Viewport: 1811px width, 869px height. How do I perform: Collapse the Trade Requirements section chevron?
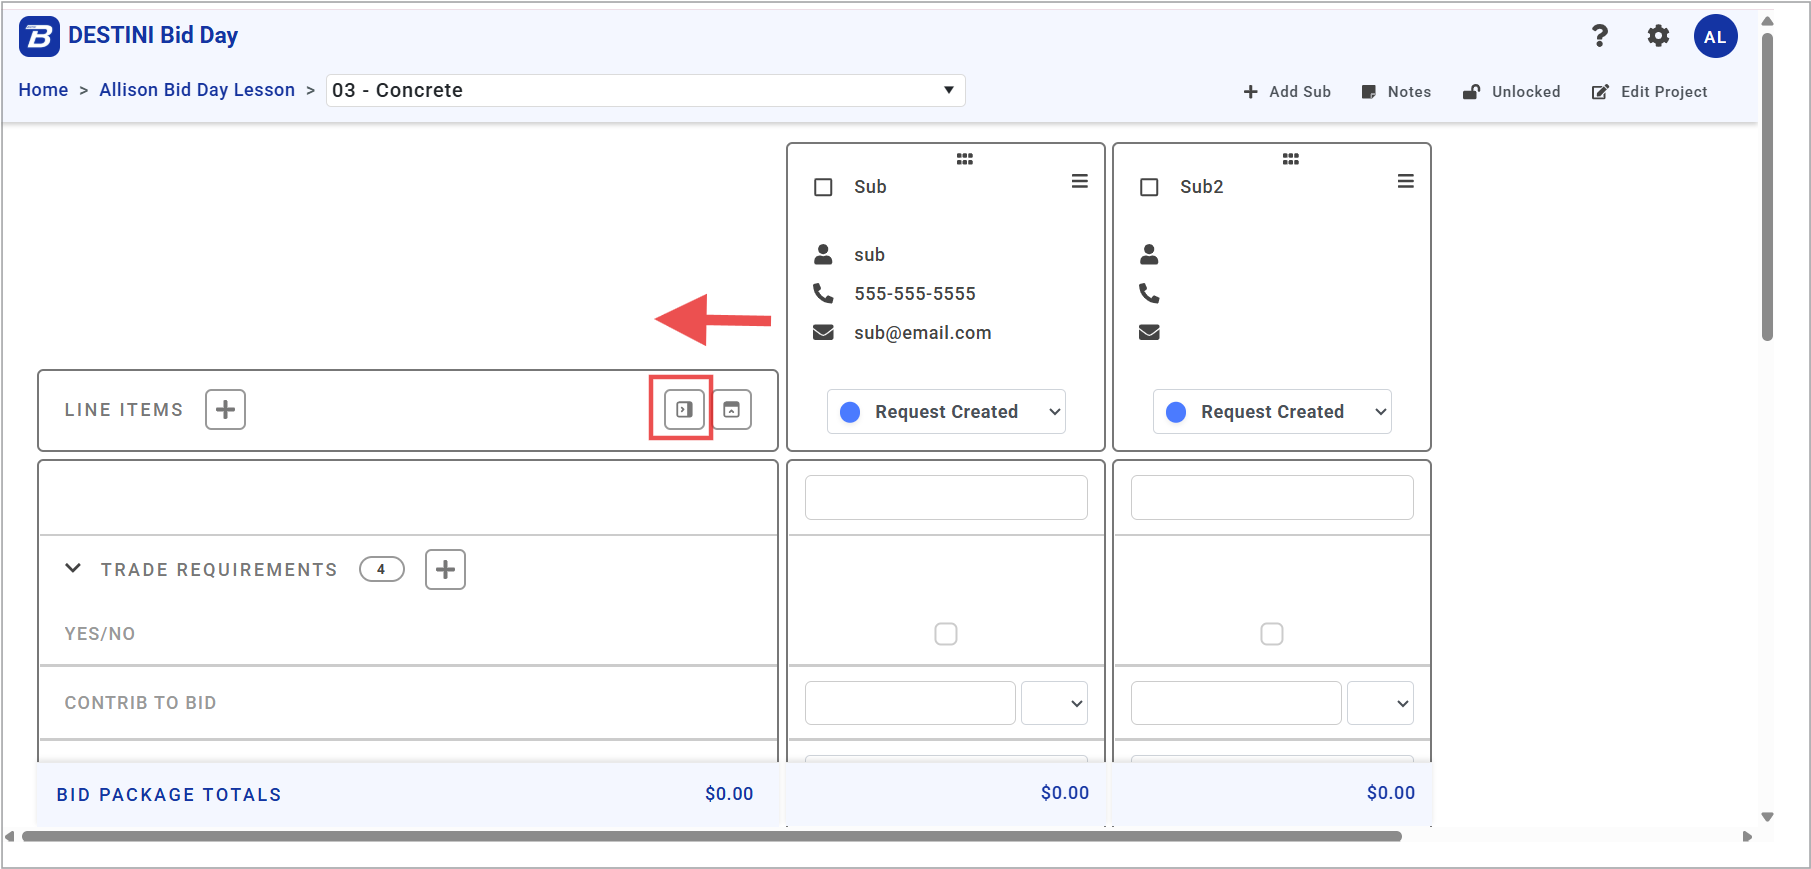73,568
